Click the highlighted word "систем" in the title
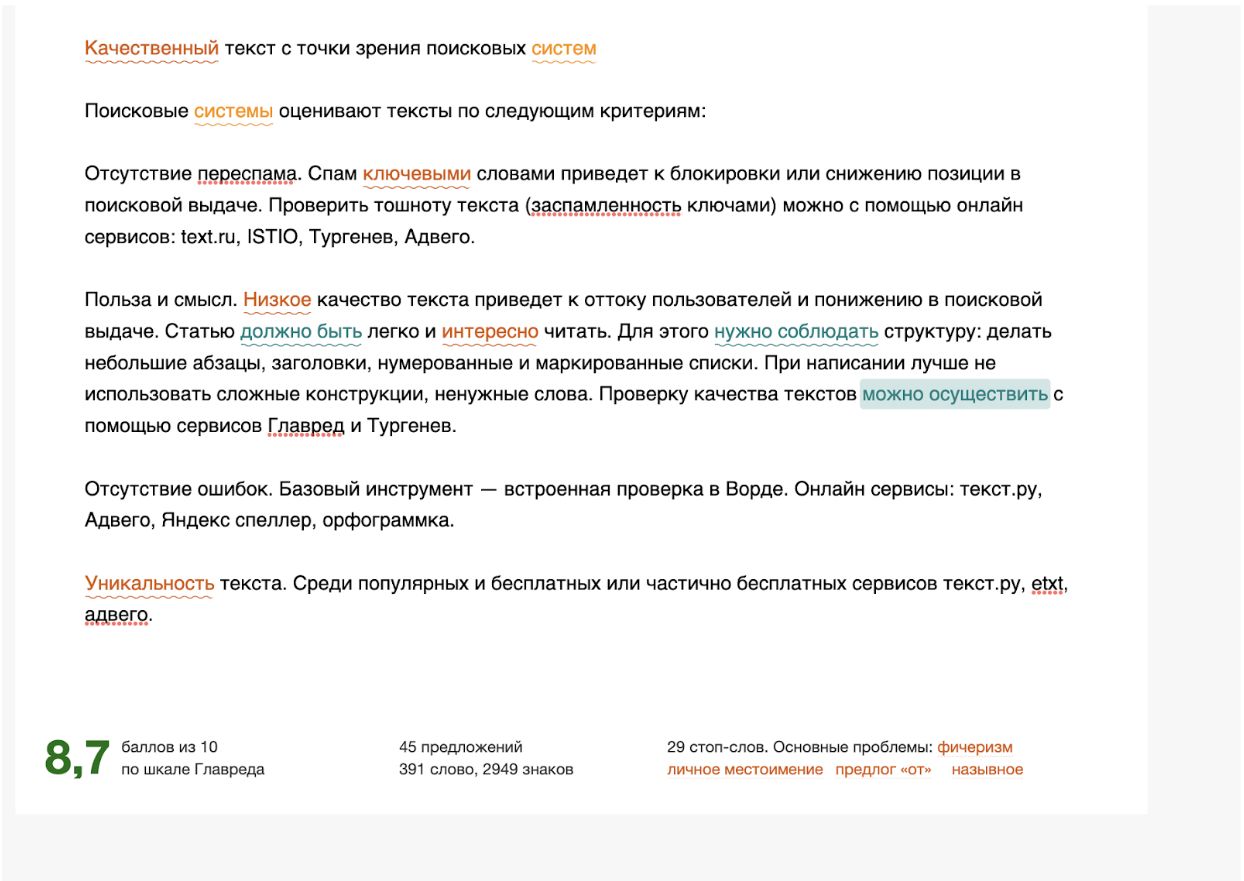 (563, 48)
